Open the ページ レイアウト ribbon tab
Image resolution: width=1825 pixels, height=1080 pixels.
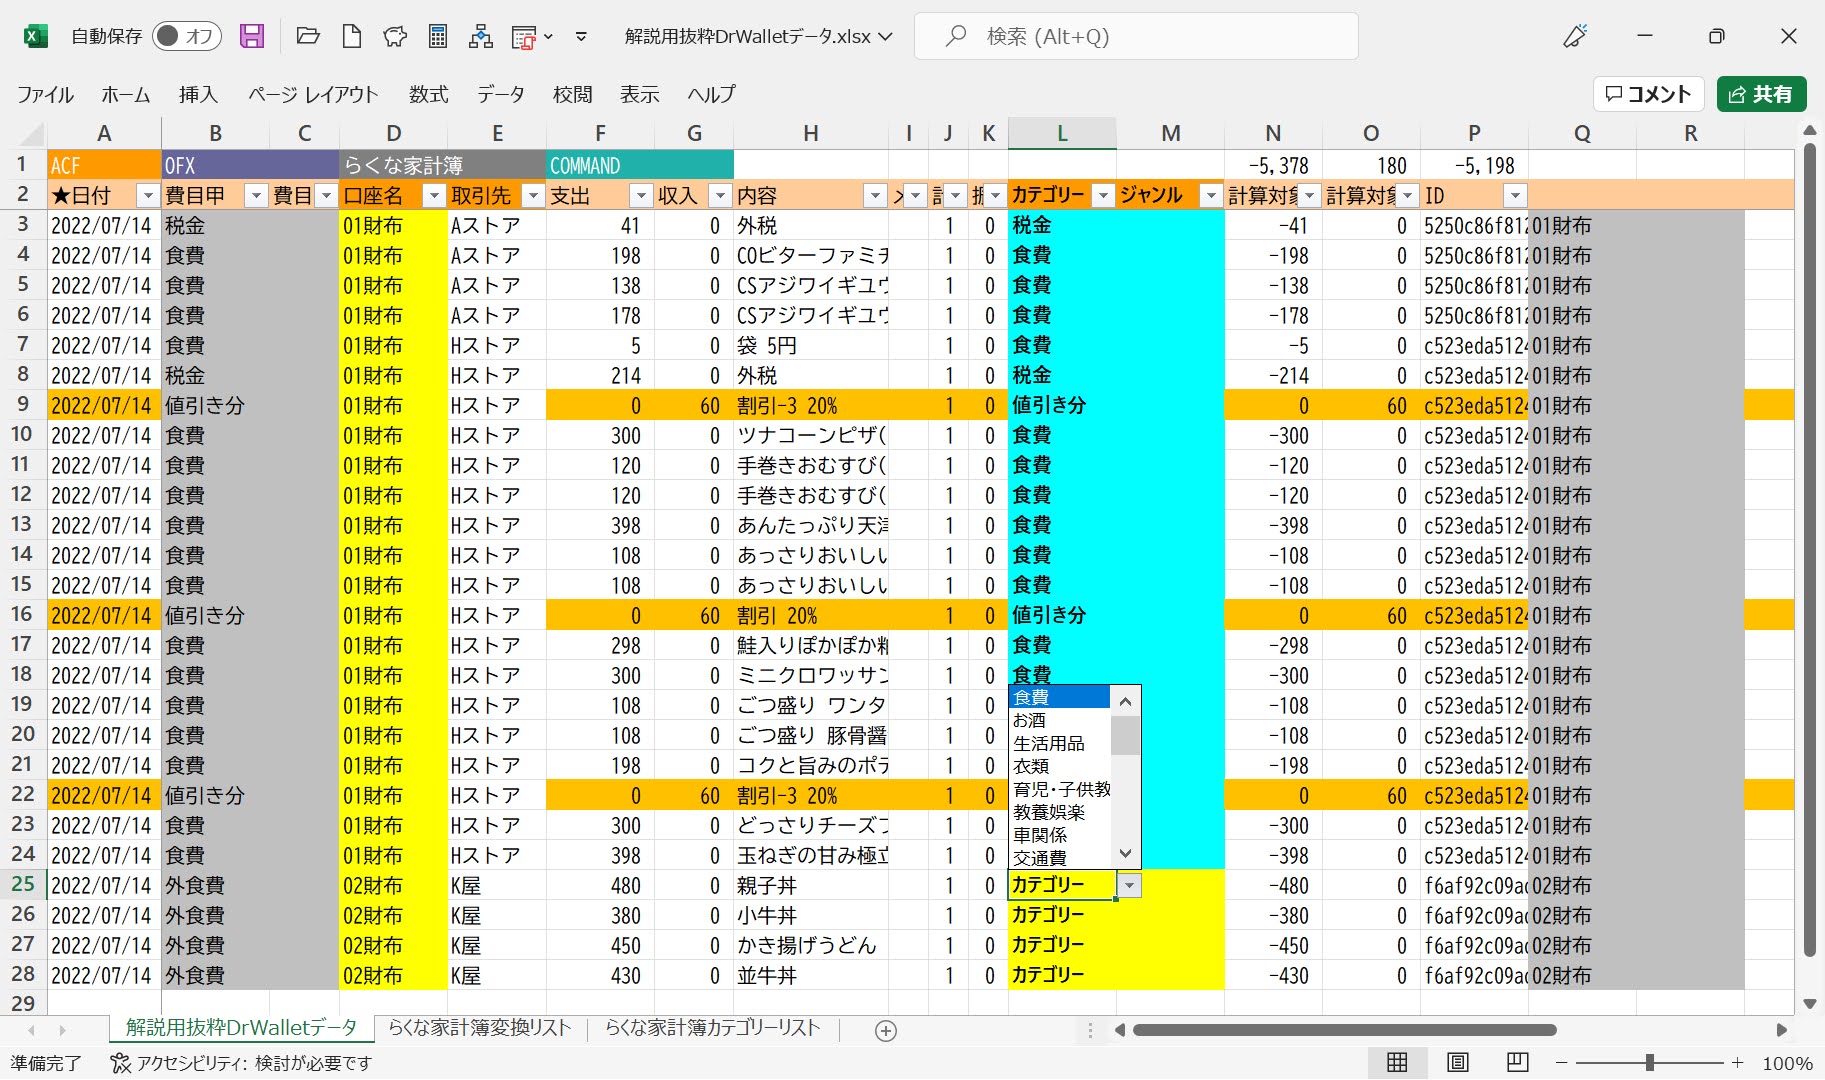point(313,94)
